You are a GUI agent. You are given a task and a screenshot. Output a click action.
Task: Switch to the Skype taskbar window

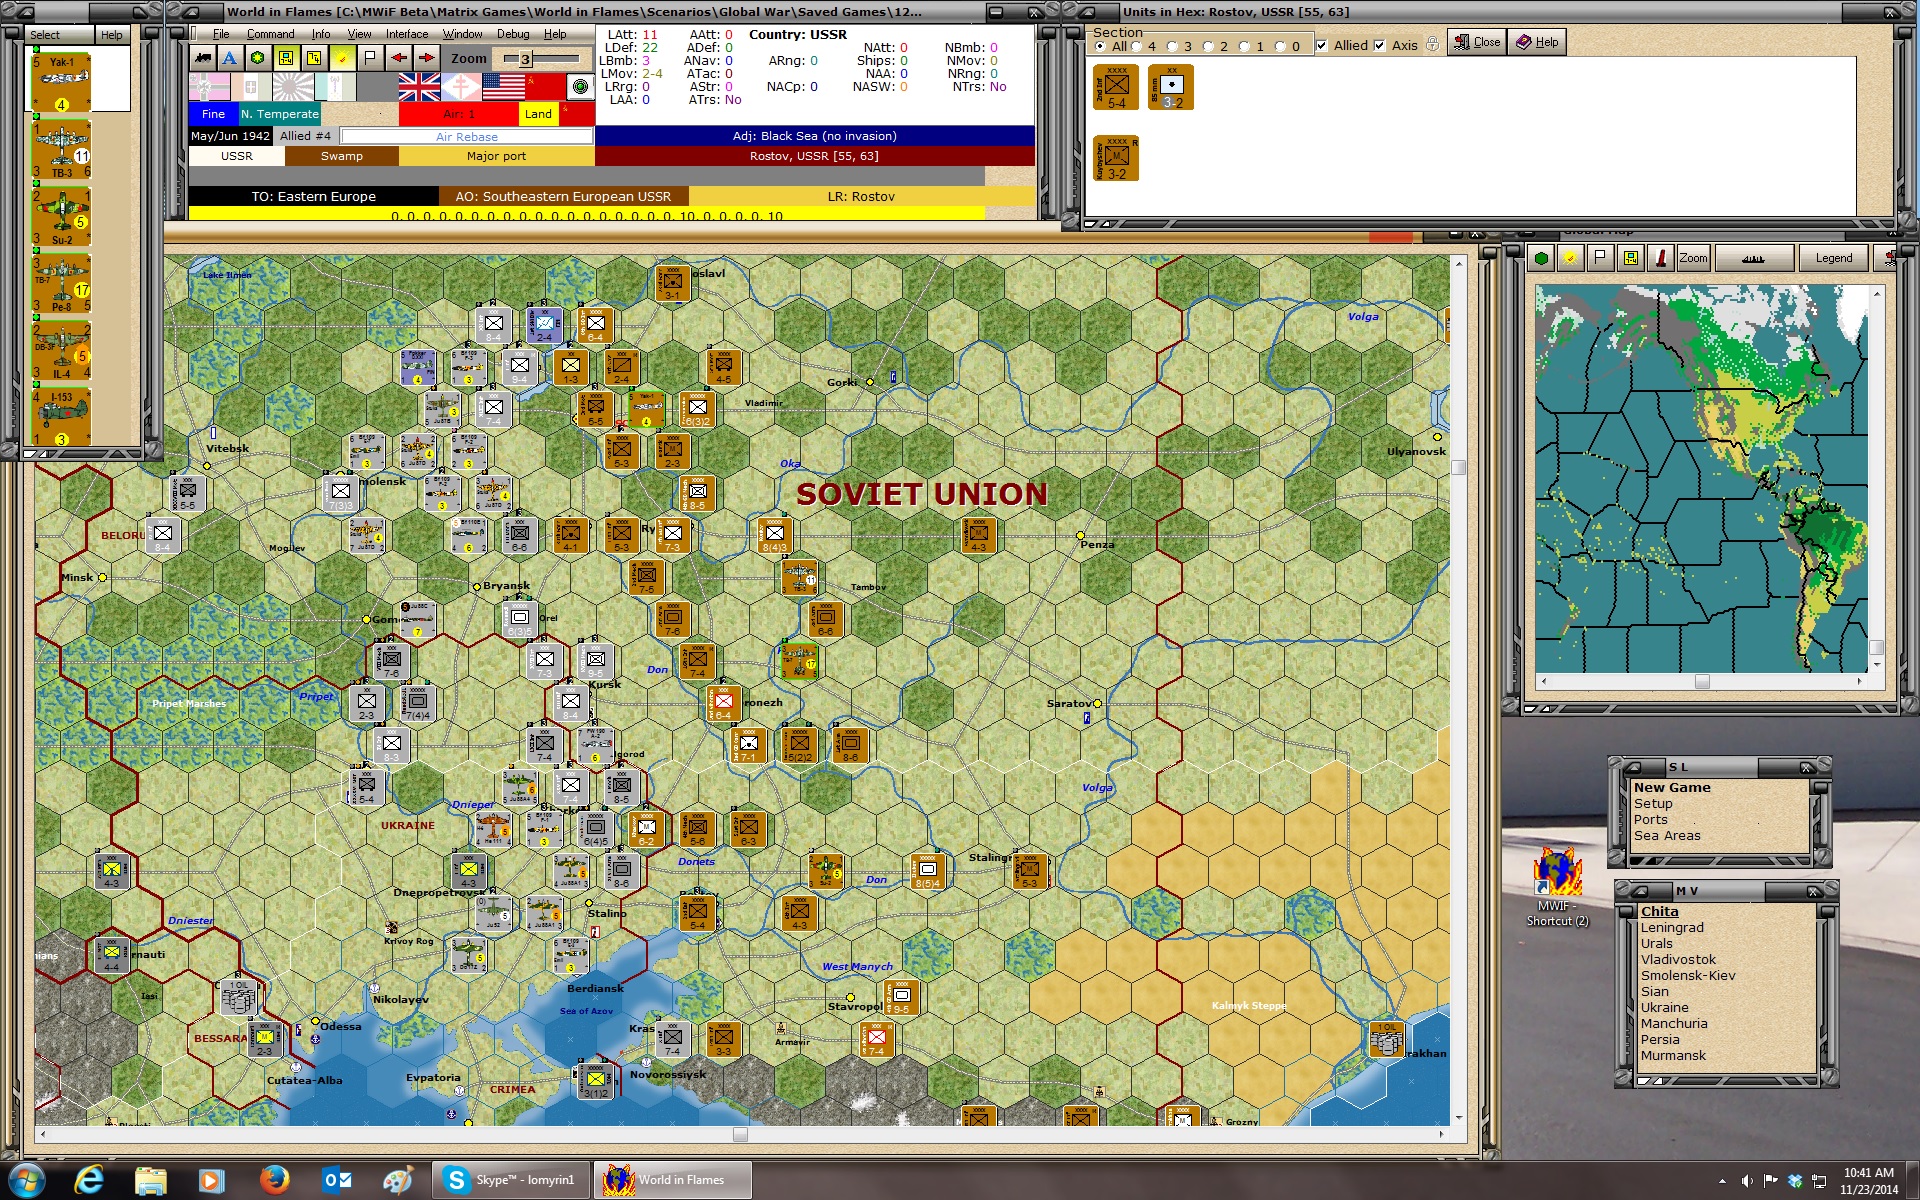click(511, 1180)
